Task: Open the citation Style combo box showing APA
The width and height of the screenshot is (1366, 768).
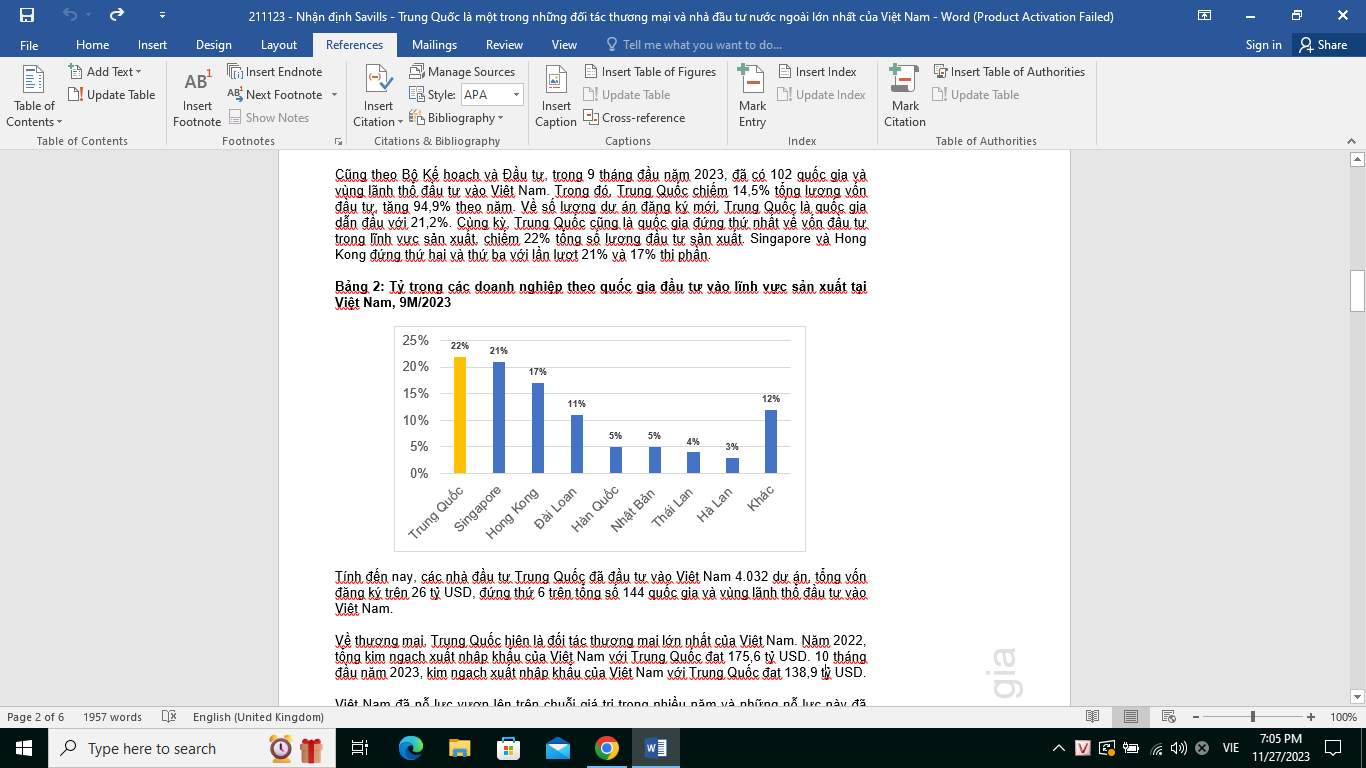Action: pyautogui.click(x=491, y=95)
